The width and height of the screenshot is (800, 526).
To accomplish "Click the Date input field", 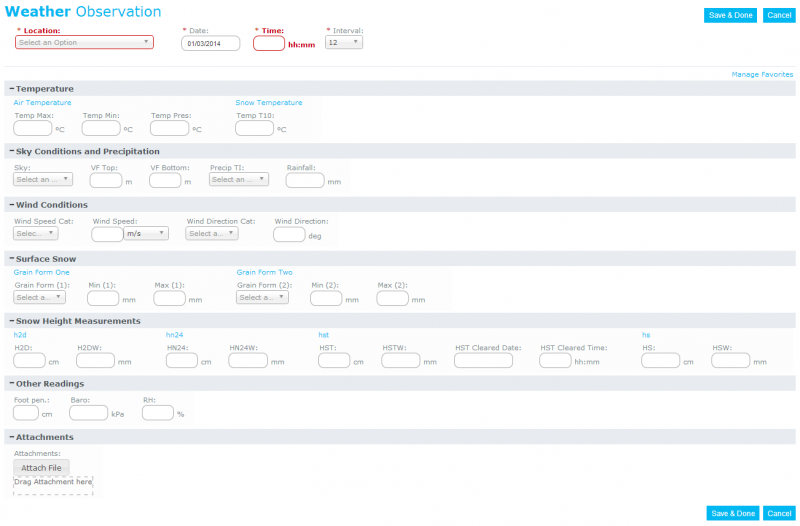I will tap(210, 43).
